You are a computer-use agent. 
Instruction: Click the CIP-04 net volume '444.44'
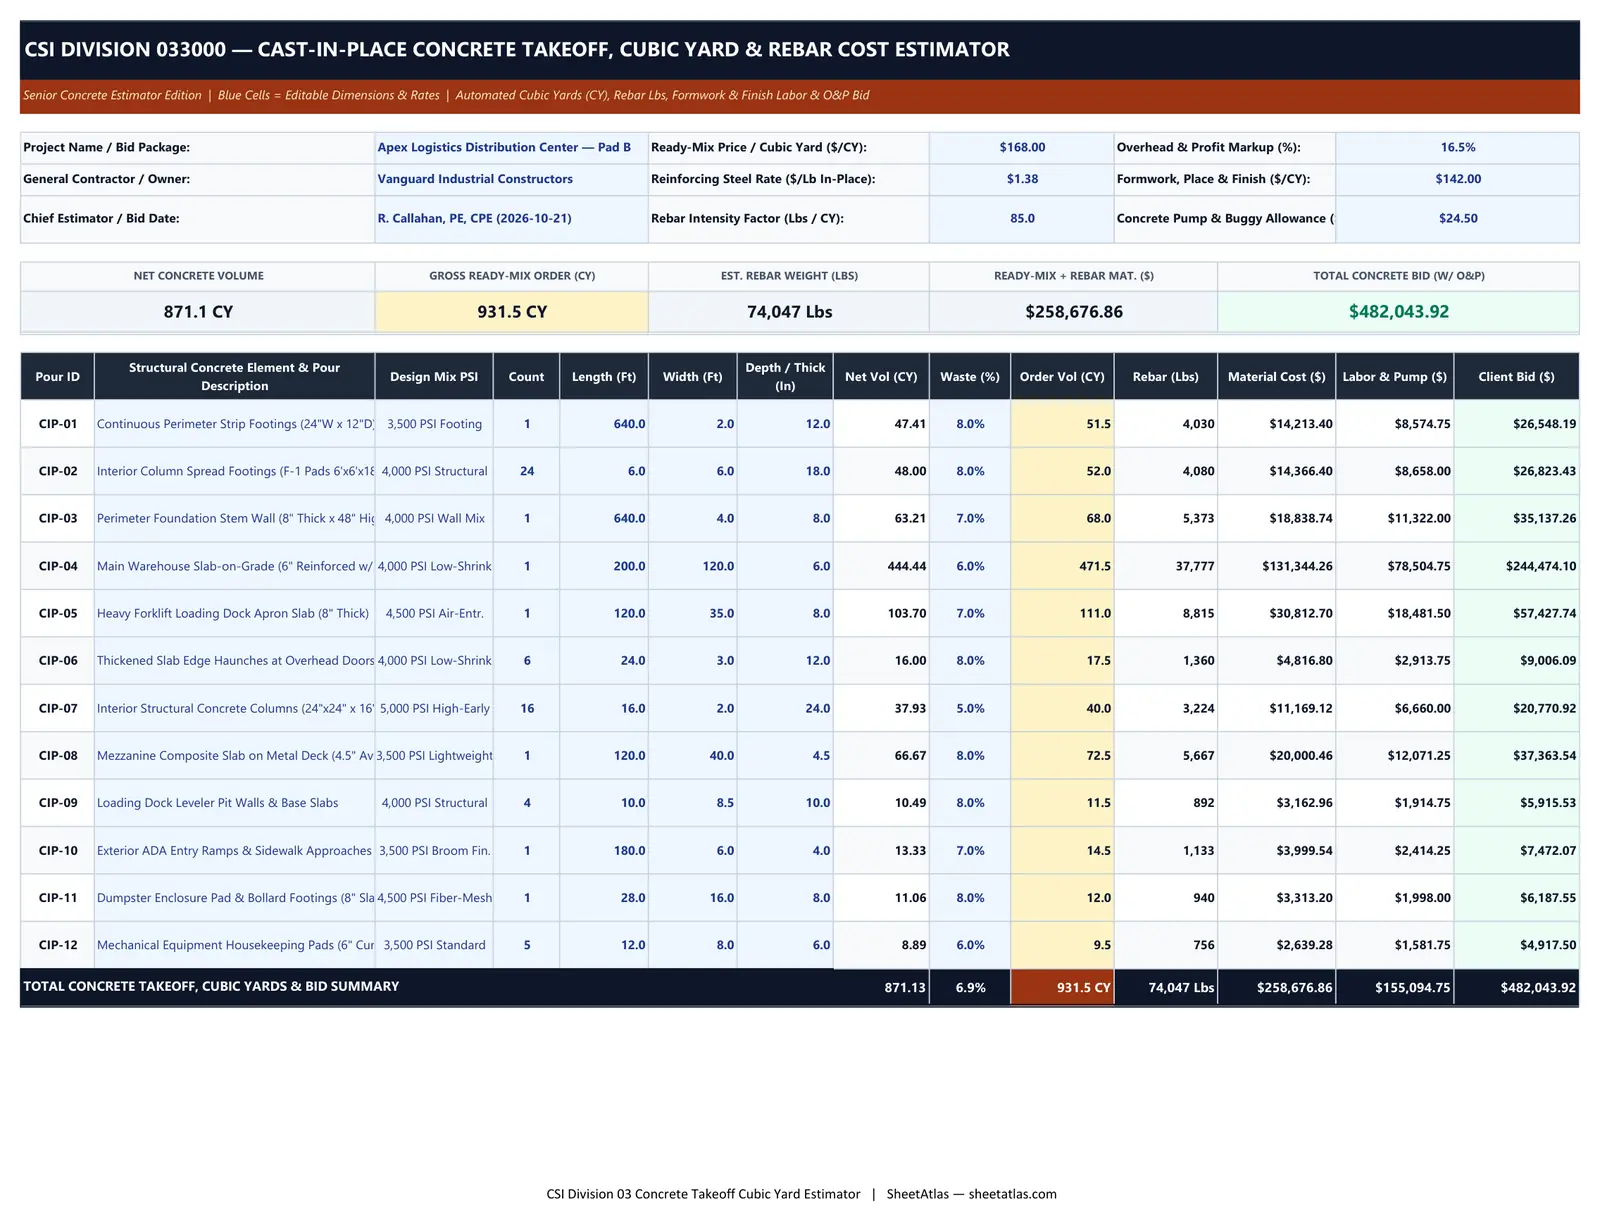881,566
